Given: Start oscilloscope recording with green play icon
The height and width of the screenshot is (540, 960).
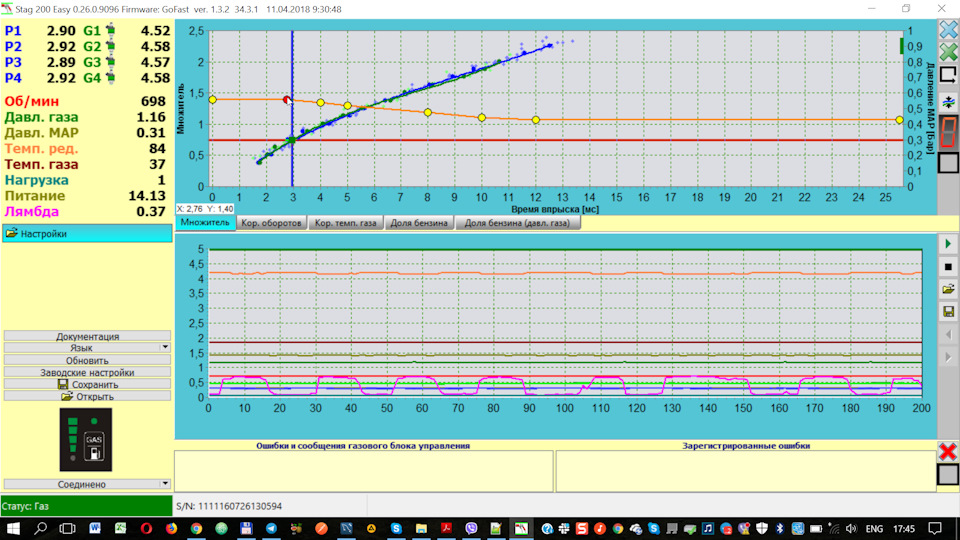Looking at the screenshot, I should pos(948,244).
